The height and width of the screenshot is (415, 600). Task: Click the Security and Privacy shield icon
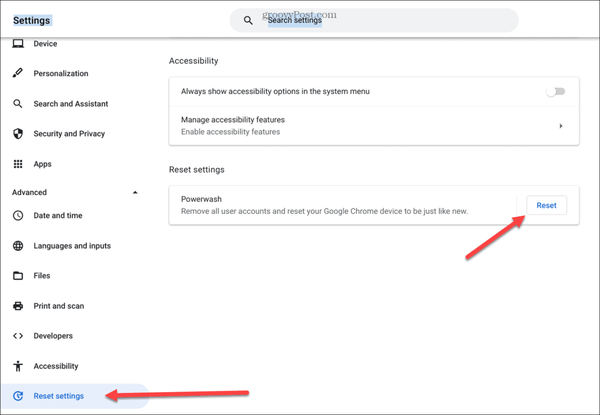[18, 134]
